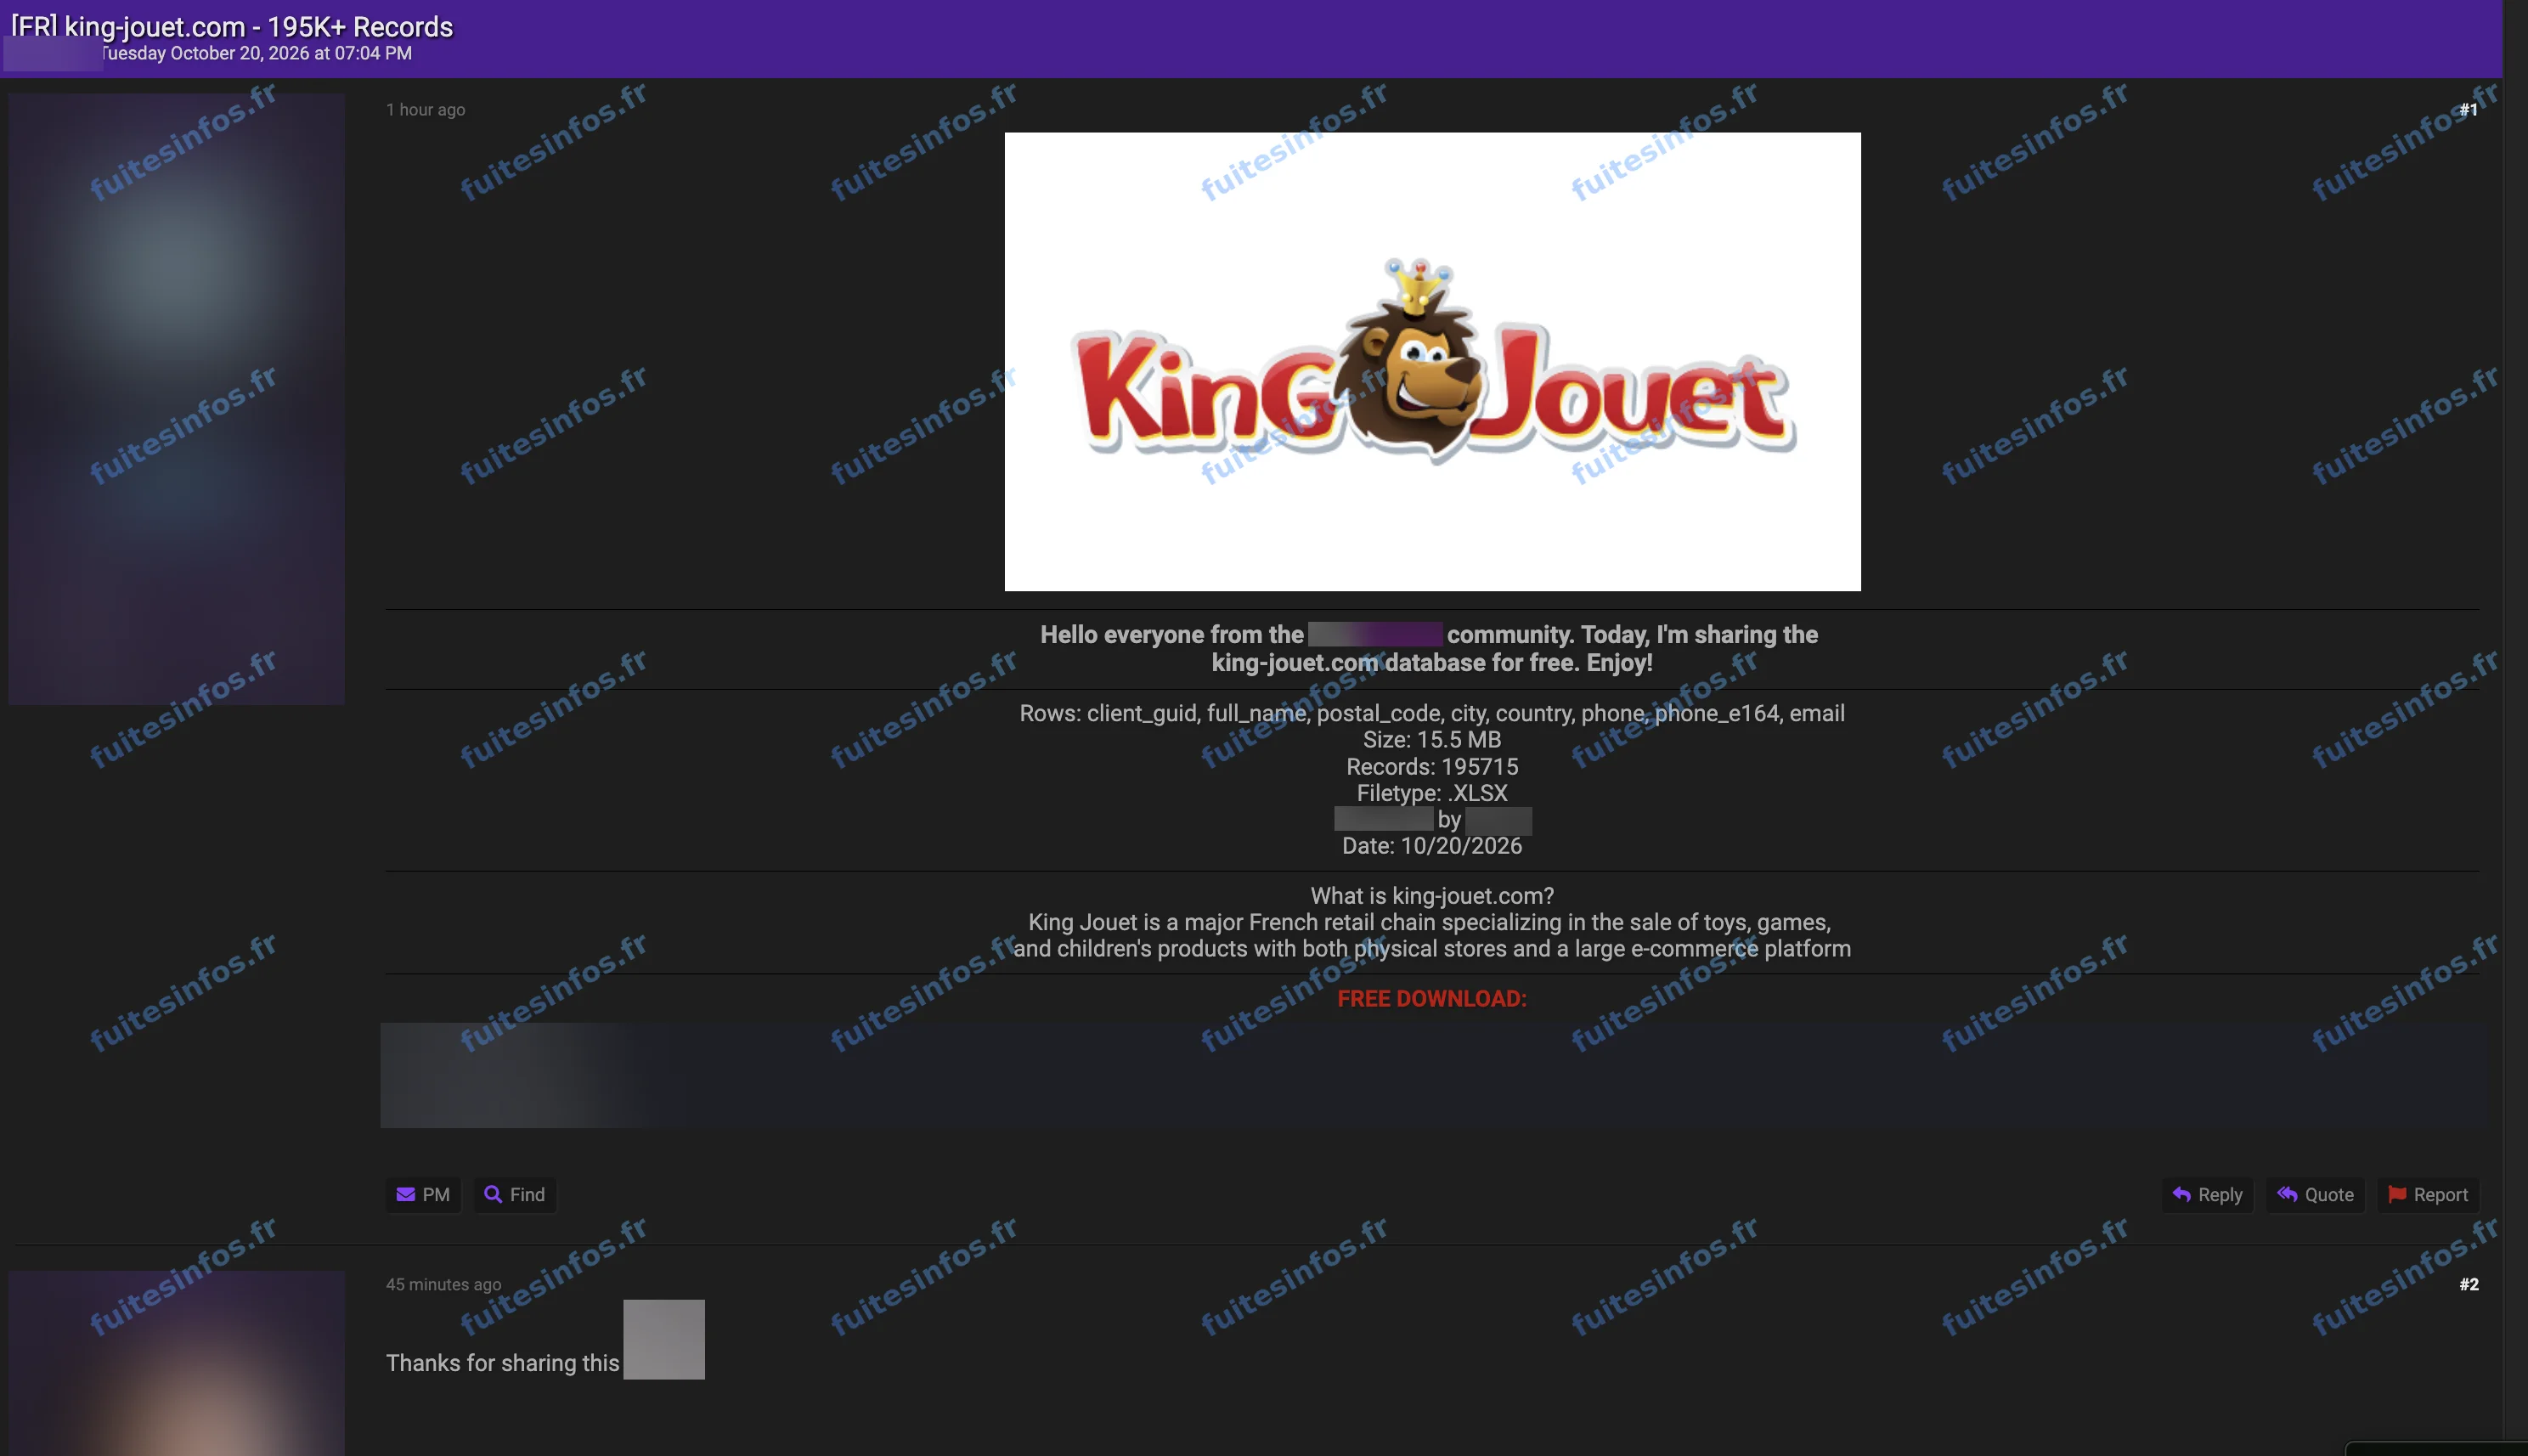This screenshot has height=1456, width=2528.
Task: Click the Quote double-arrow icon
Action: pyautogui.click(x=2287, y=1194)
